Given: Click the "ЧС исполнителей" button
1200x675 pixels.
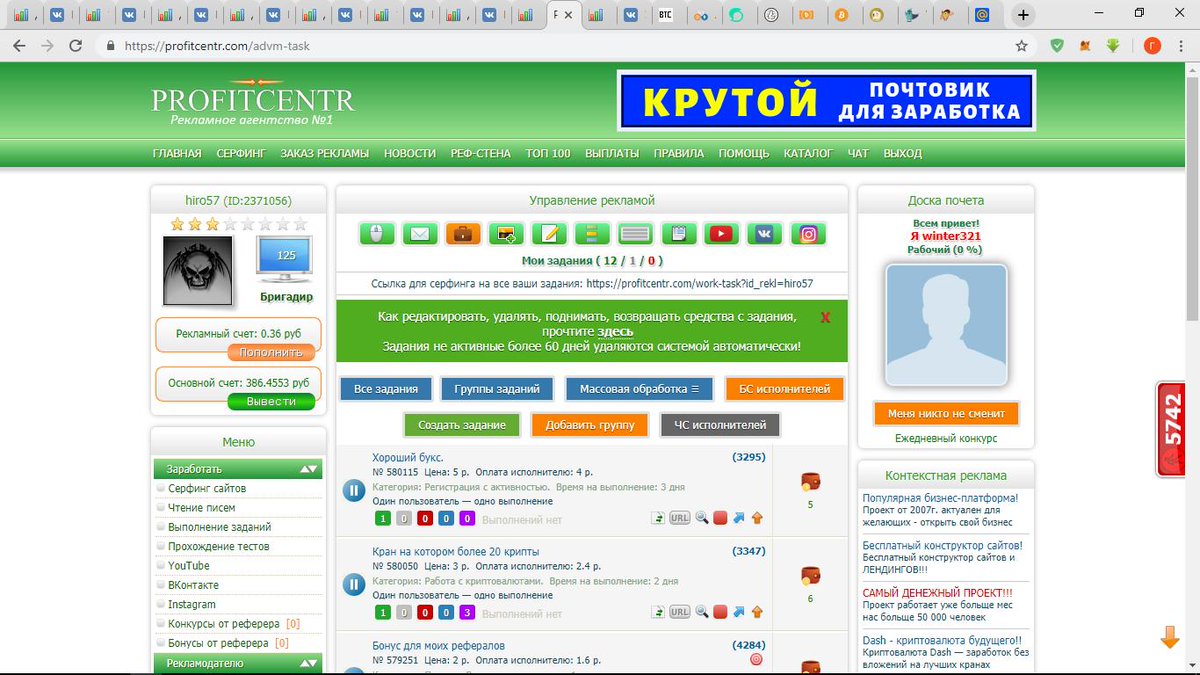Looking at the screenshot, I should (x=720, y=424).
